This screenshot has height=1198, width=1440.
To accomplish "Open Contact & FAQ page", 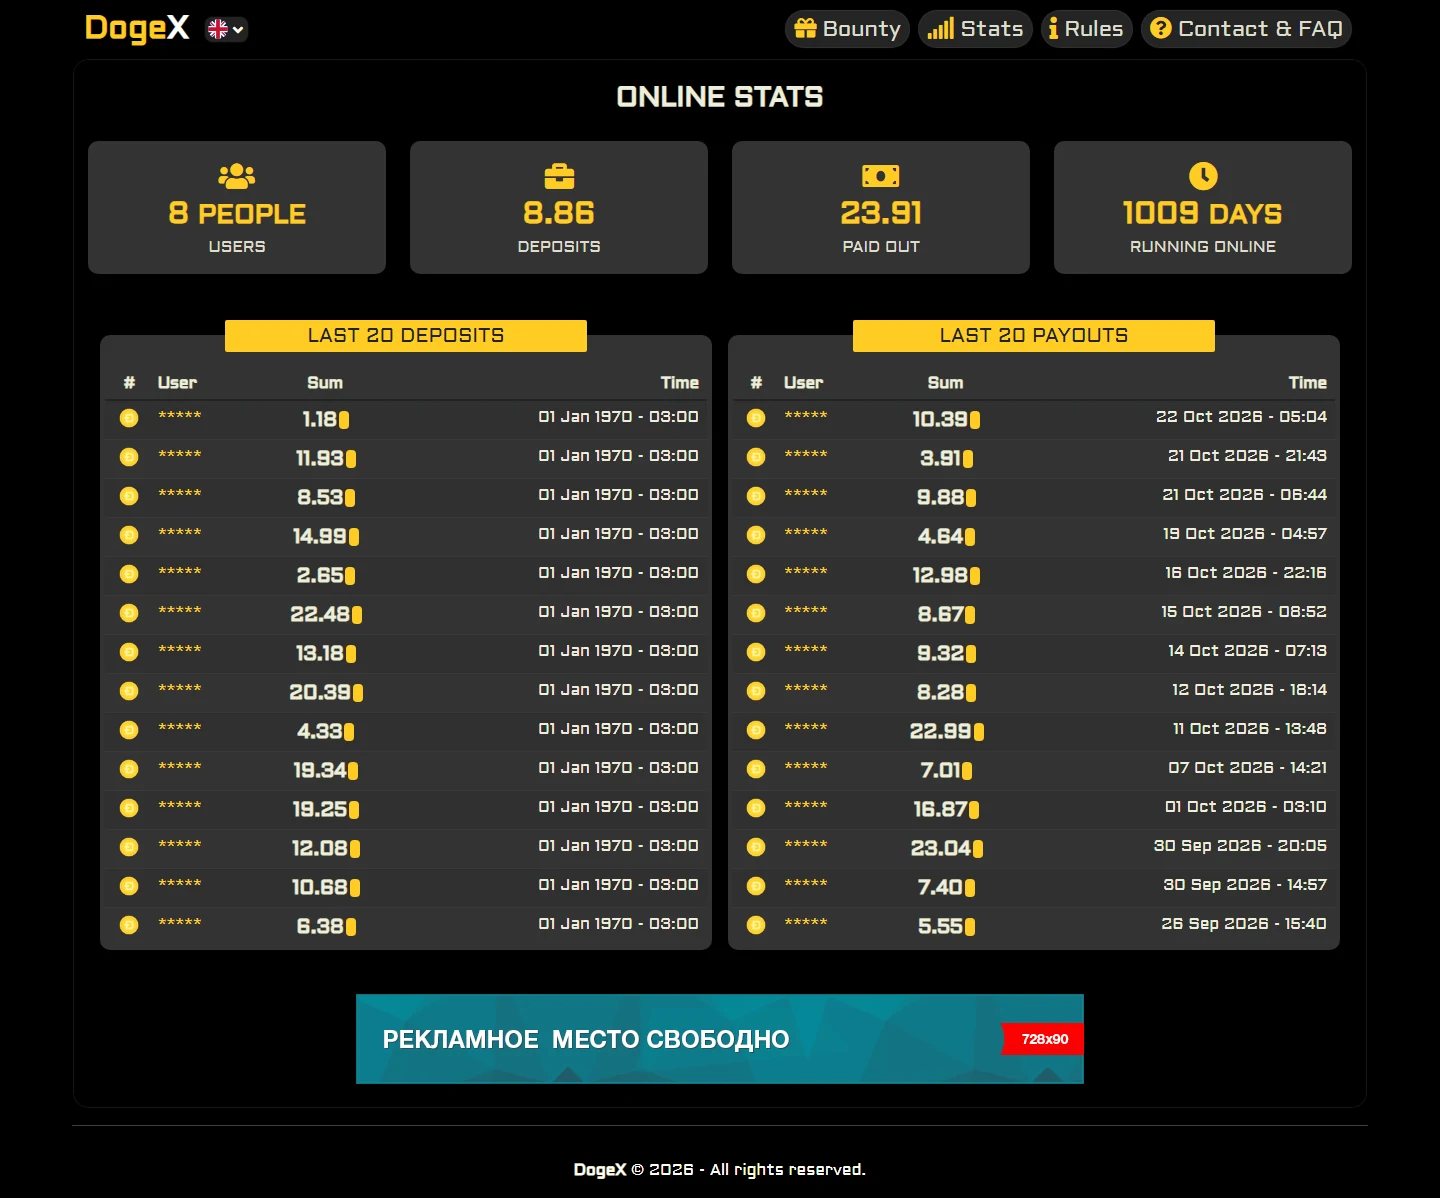I will click(x=1246, y=29).
